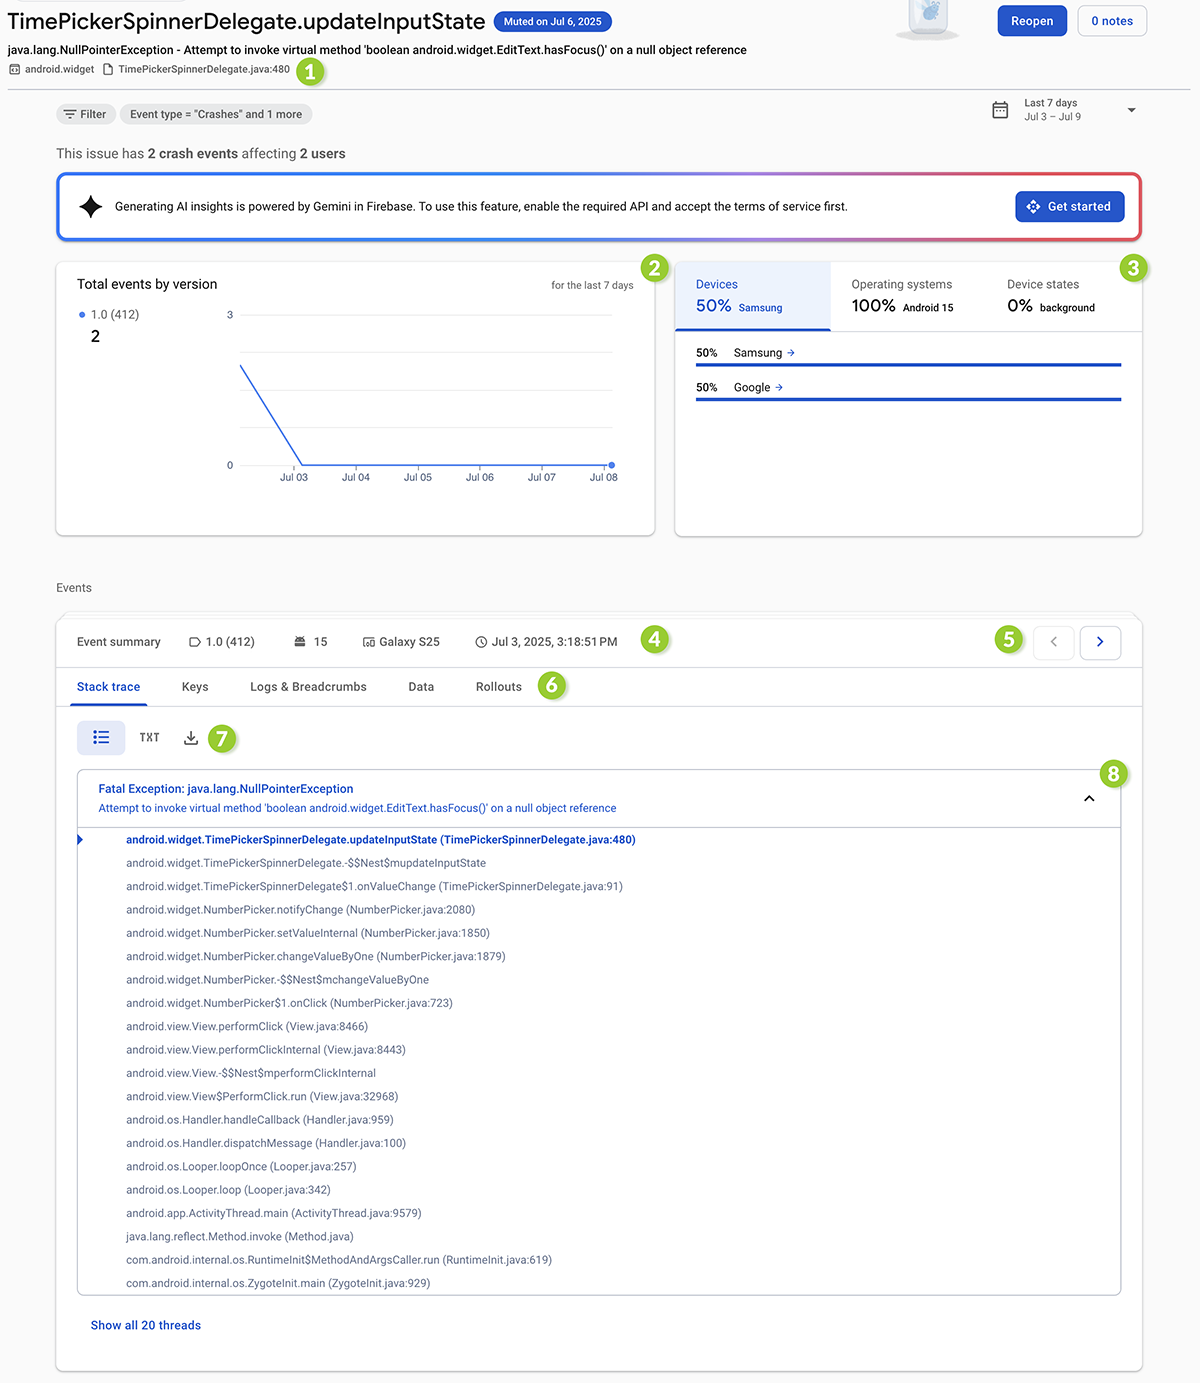Click the Reopen button
The width and height of the screenshot is (1200, 1383).
point(1032,20)
